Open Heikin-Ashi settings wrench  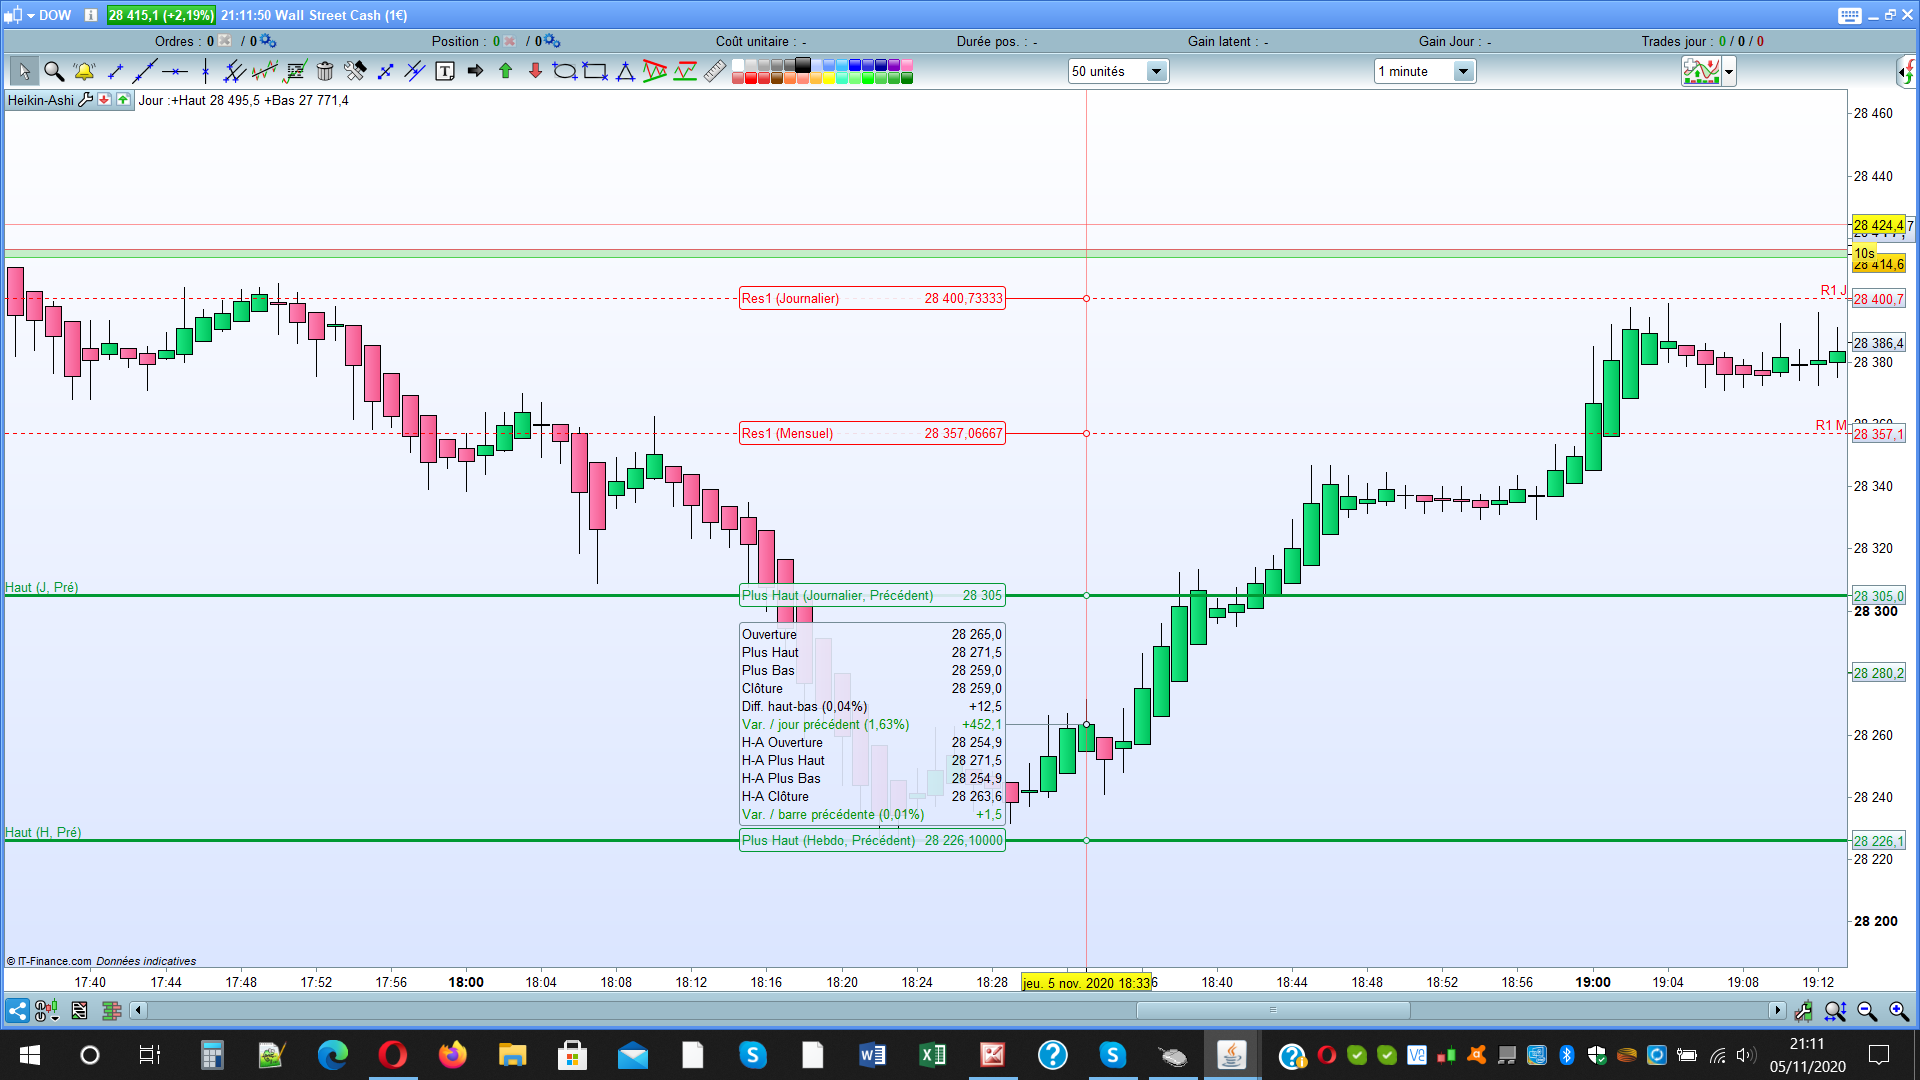coord(86,100)
